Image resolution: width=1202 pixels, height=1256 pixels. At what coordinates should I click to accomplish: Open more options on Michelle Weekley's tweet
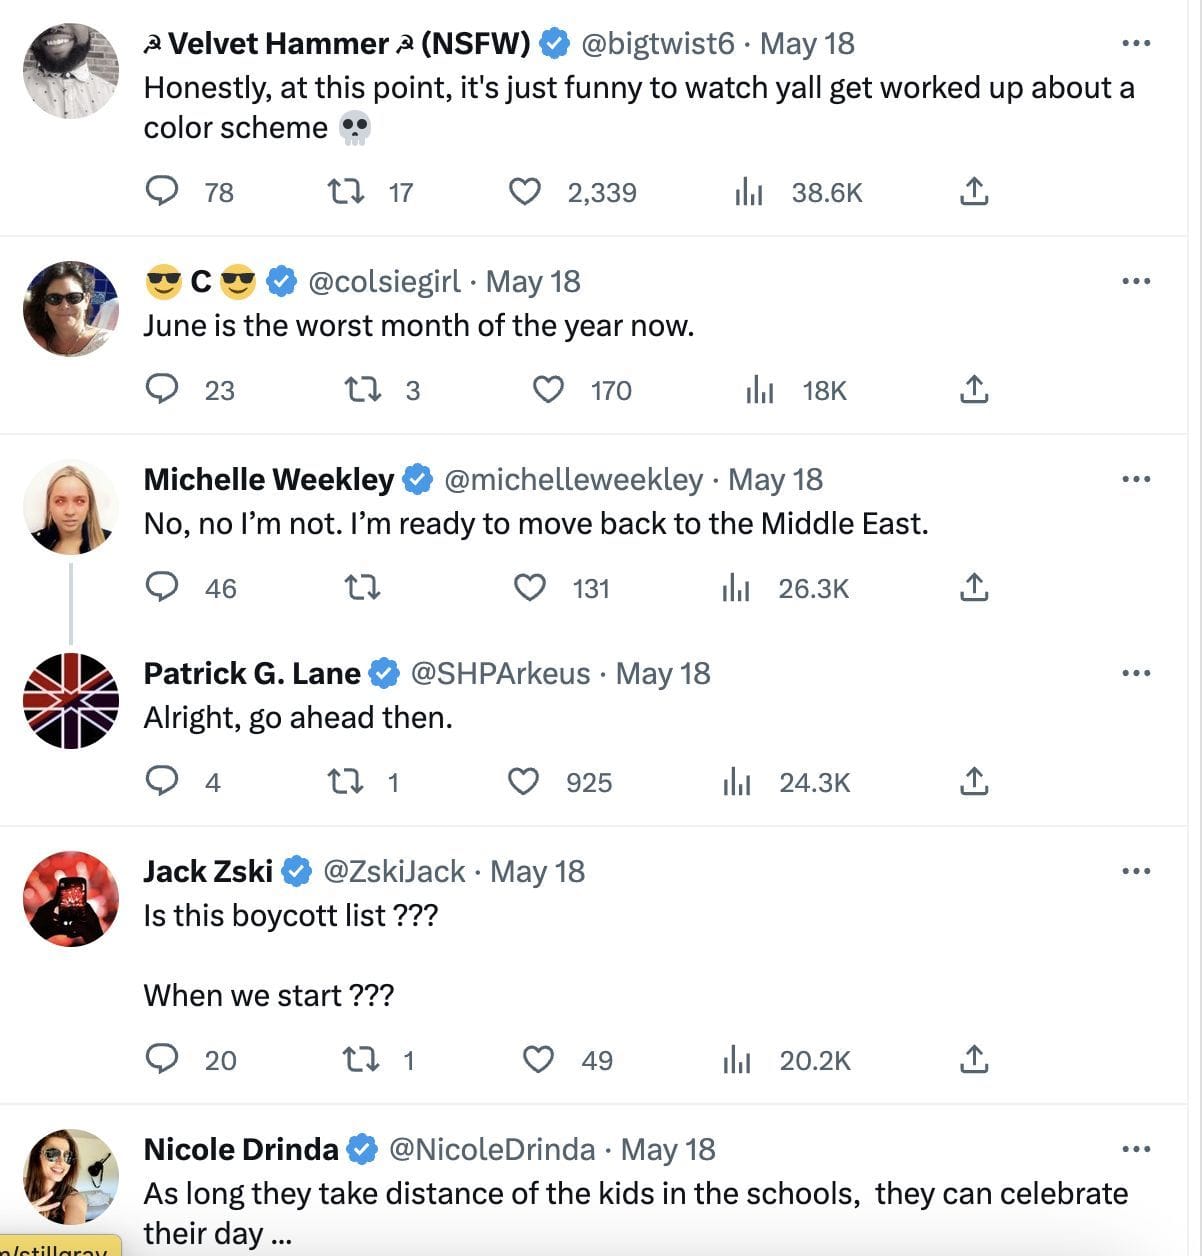click(x=1136, y=479)
